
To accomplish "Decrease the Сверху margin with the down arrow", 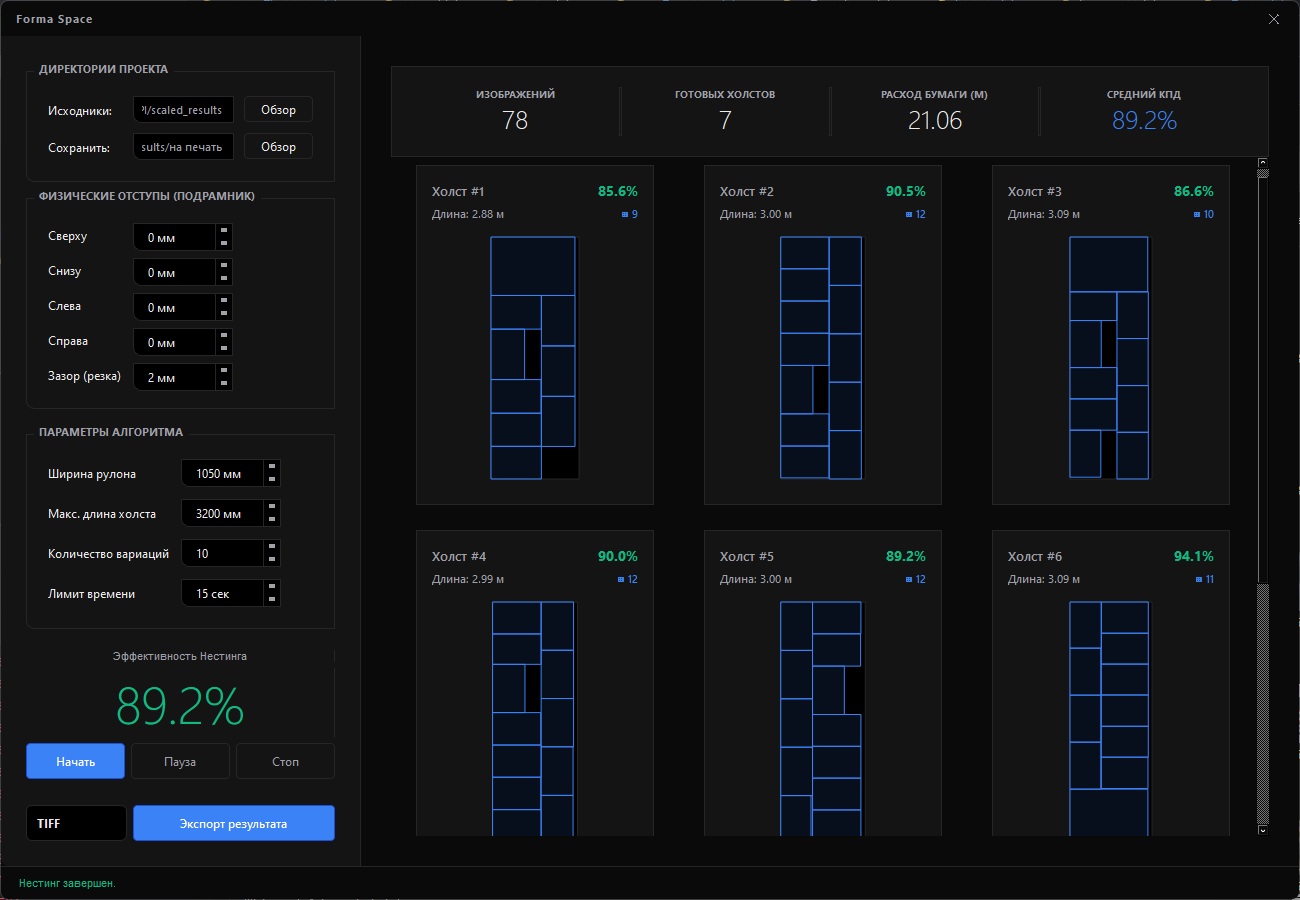I will pyautogui.click(x=224, y=243).
